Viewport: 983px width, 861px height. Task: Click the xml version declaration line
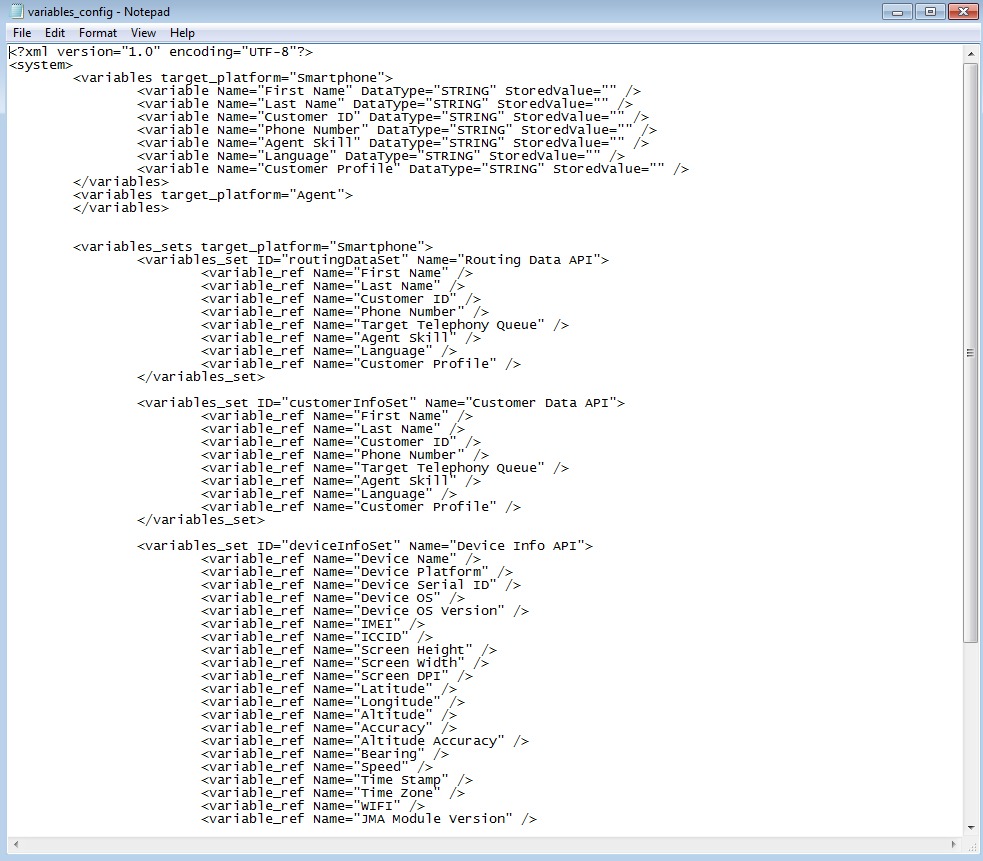click(161, 51)
